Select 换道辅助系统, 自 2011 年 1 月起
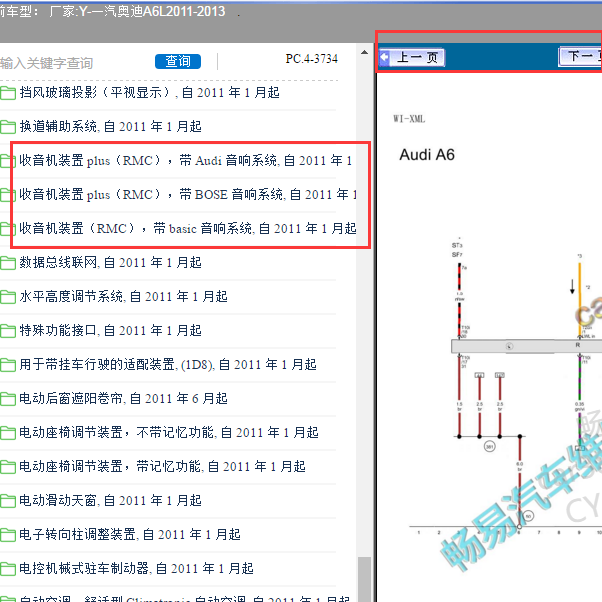Screen dimensions: 602x602 pos(111,126)
